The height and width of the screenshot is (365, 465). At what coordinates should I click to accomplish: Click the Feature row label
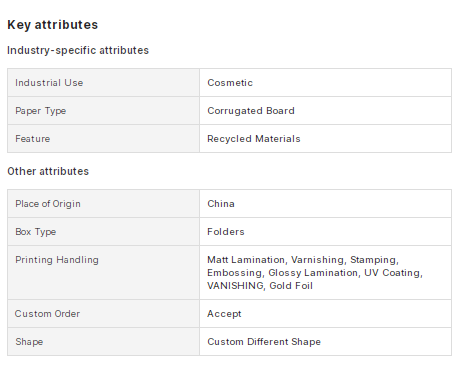(33, 139)
